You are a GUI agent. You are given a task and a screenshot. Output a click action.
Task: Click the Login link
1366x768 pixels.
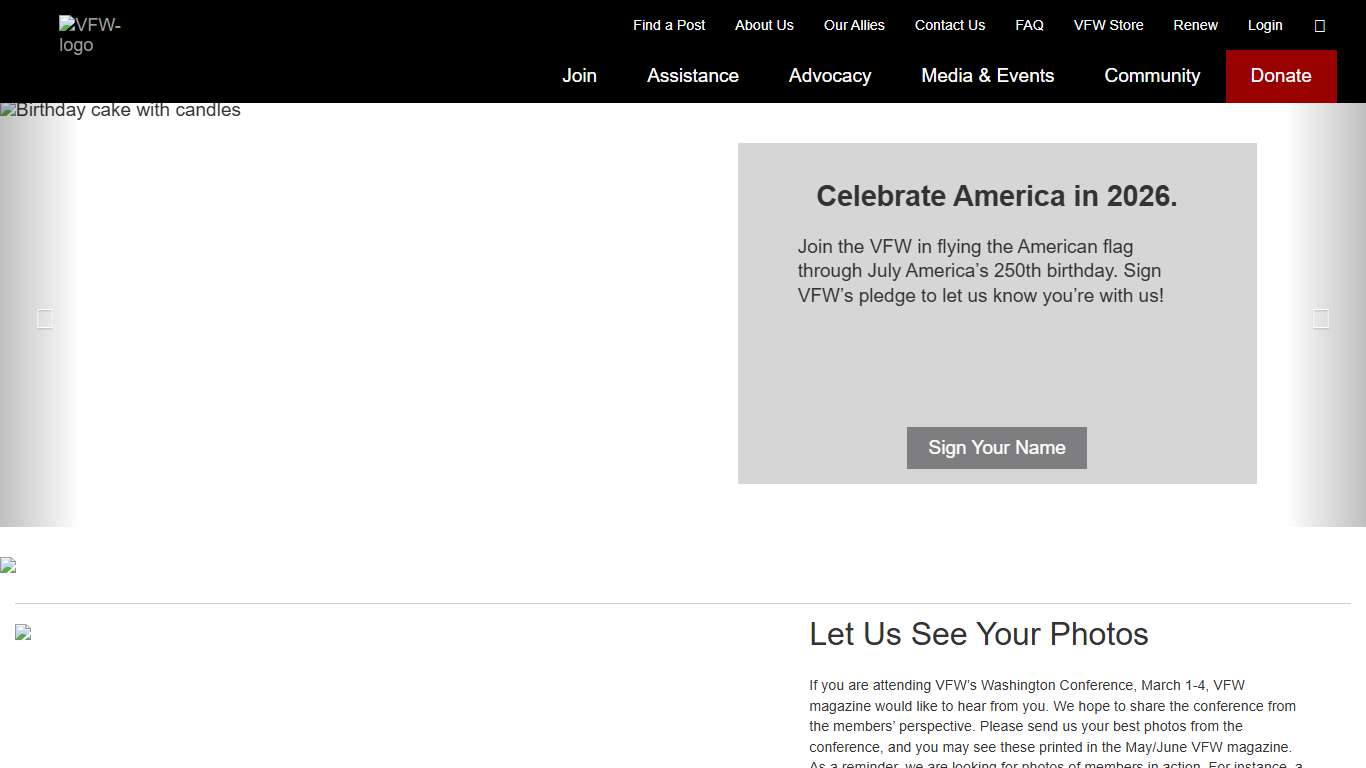(x=1264, y=25)
